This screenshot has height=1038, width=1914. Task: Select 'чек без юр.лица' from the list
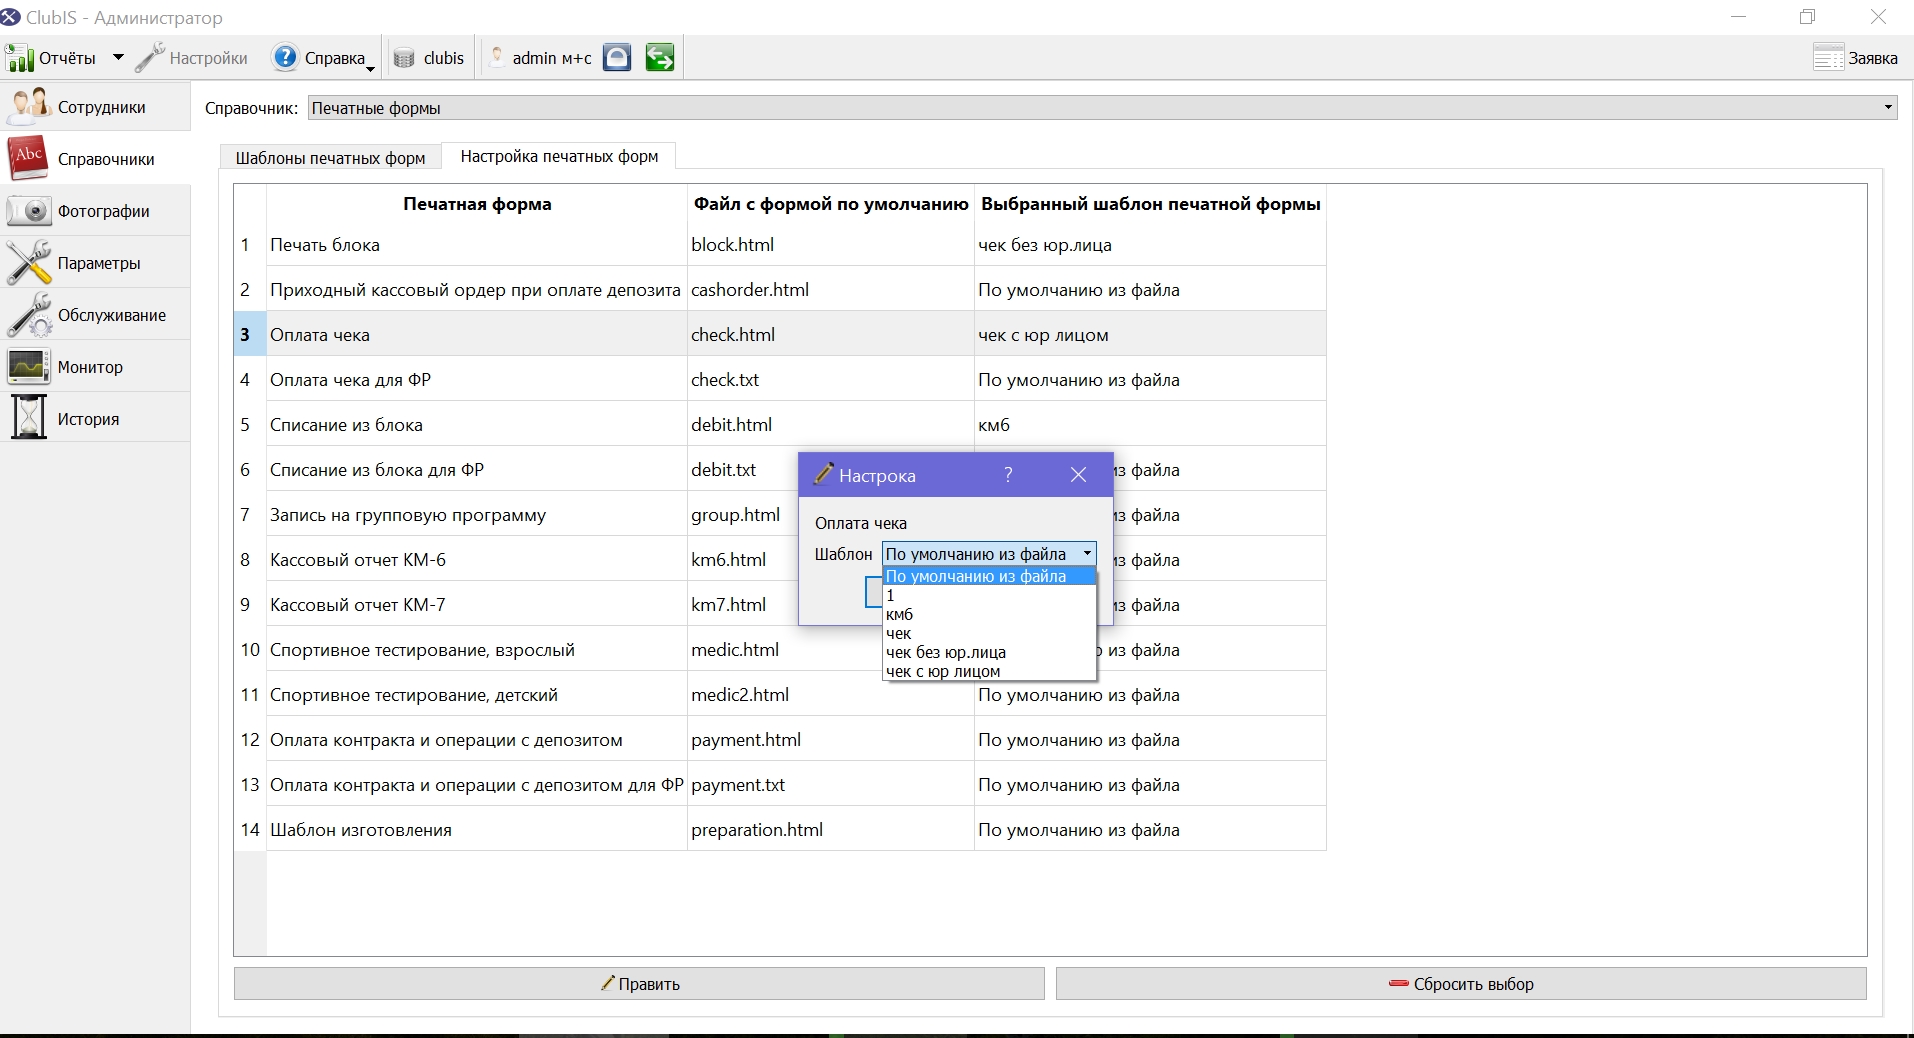click(x=946, y=652)
